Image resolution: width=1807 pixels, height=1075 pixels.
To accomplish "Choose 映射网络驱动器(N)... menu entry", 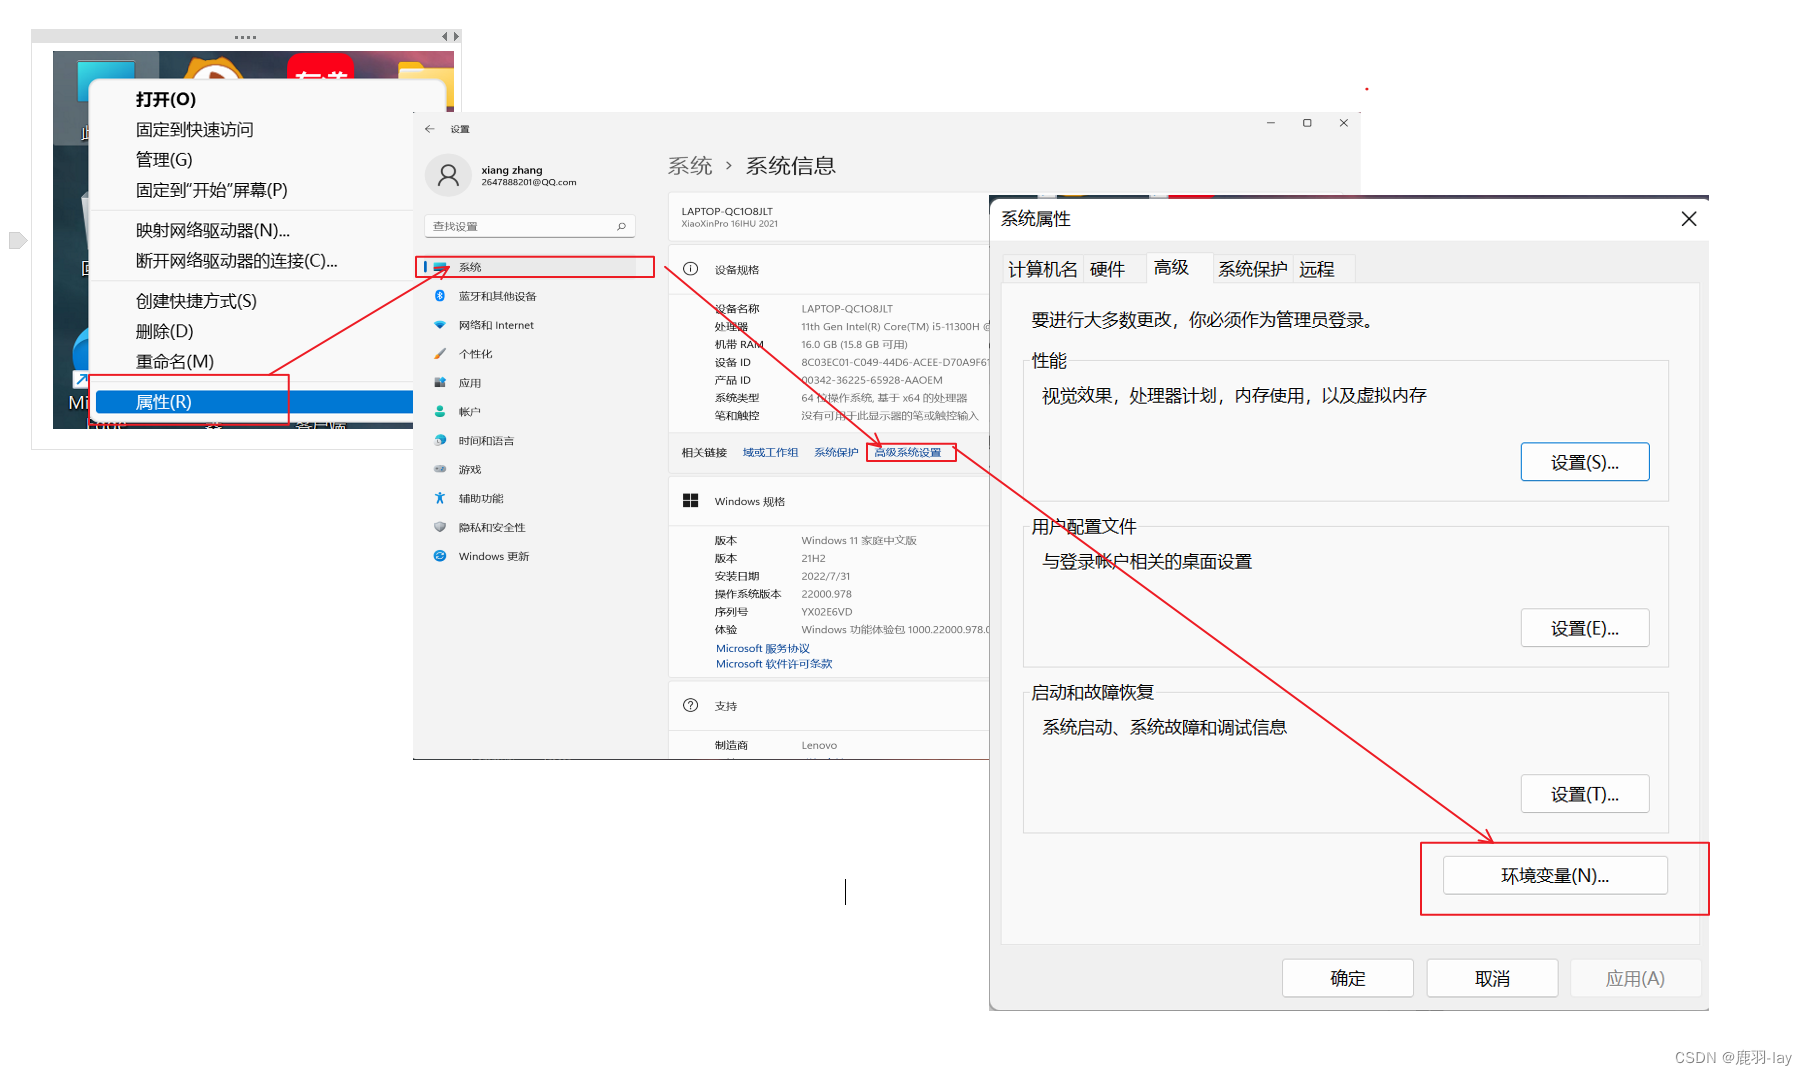I will [x=213, y=230].
